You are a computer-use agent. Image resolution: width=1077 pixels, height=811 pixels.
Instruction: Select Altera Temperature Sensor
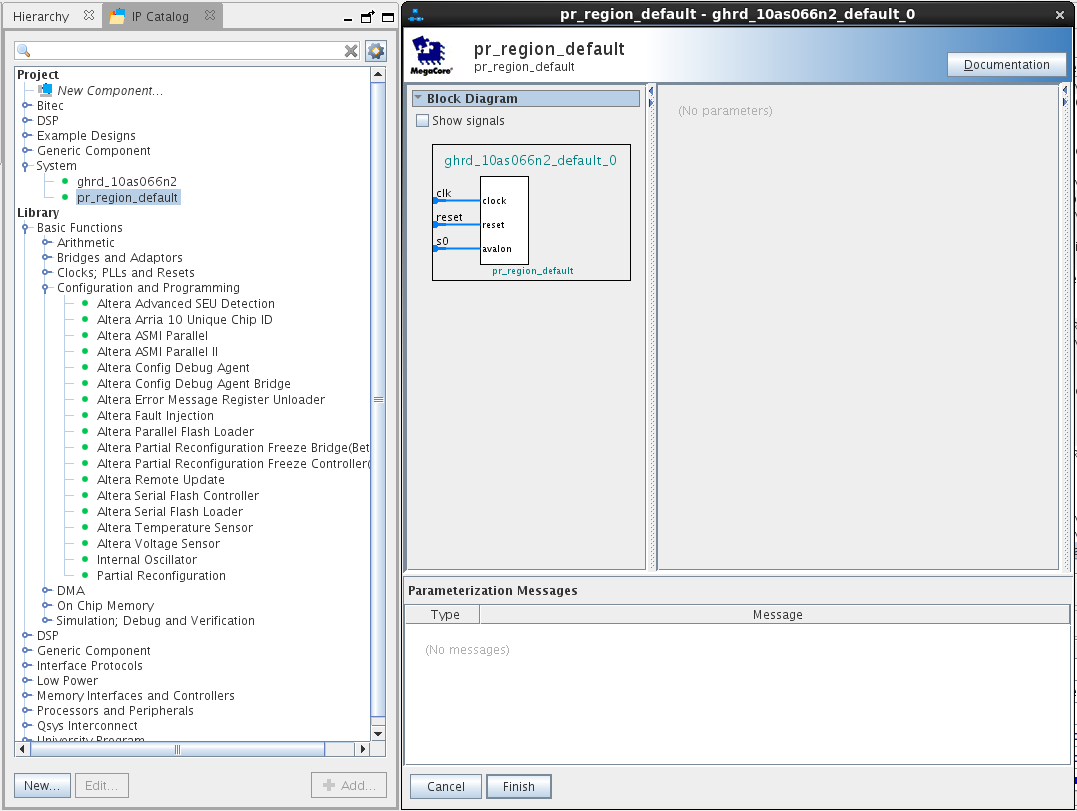(x=174, y=527)
